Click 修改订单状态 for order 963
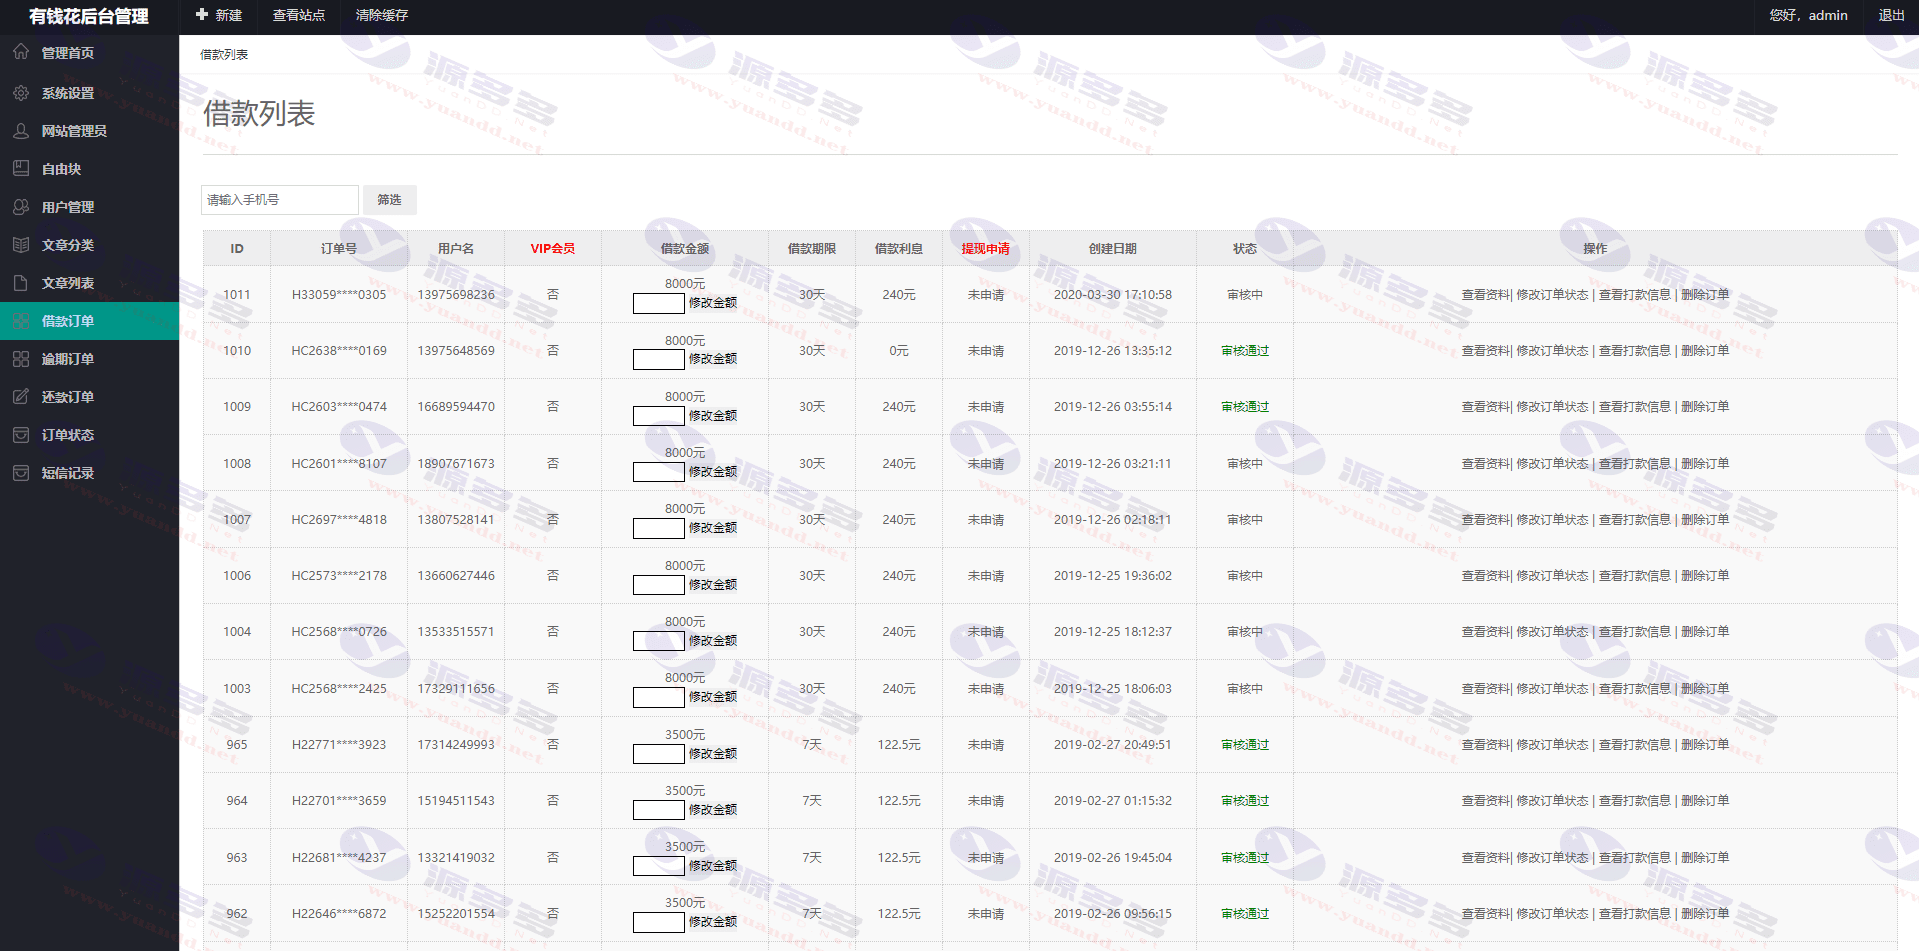The width and height of the screenshot is (1919, 951). coord(1553,858)
